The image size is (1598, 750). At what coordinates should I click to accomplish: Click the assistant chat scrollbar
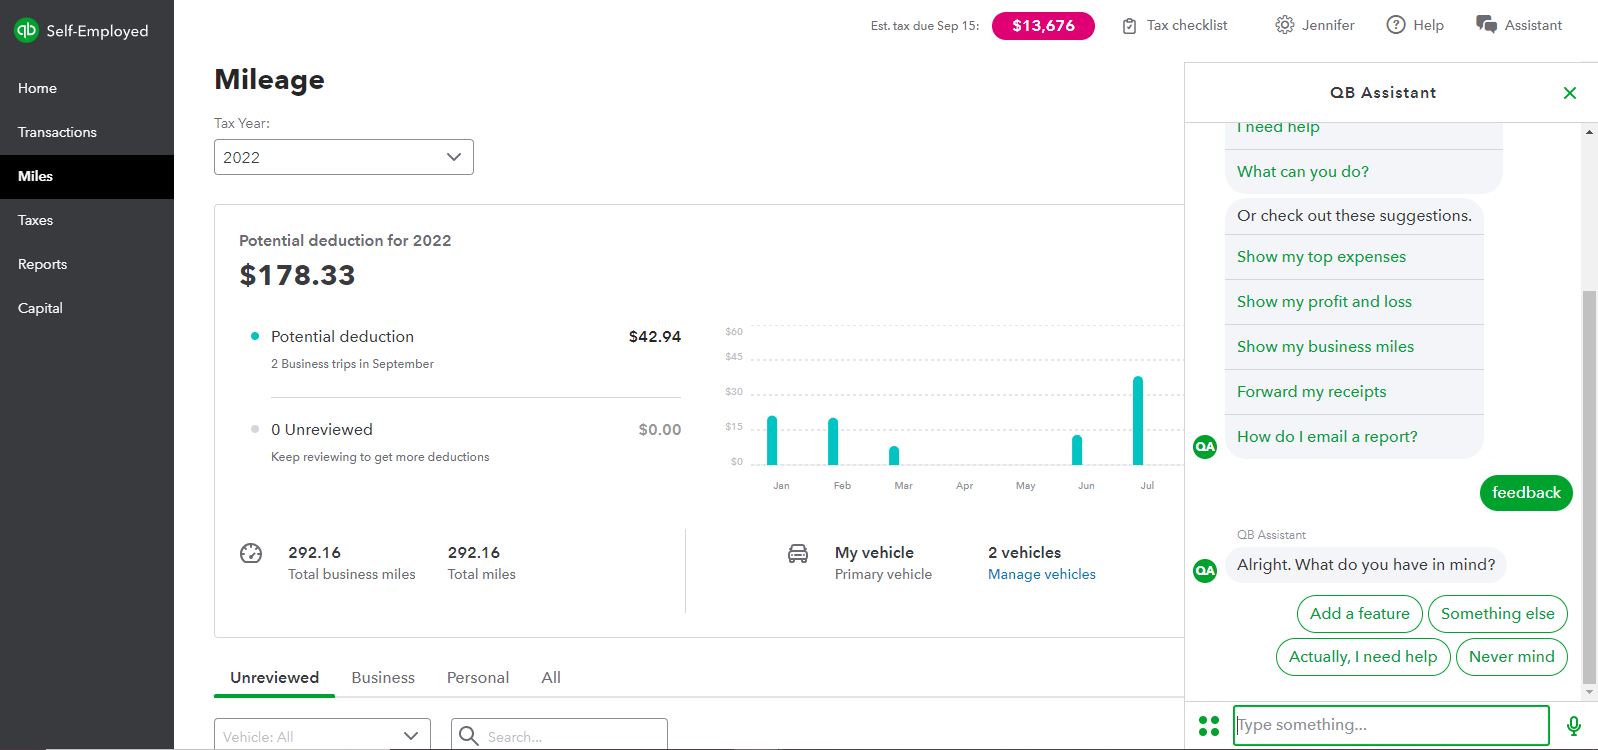coord(1590,487)
